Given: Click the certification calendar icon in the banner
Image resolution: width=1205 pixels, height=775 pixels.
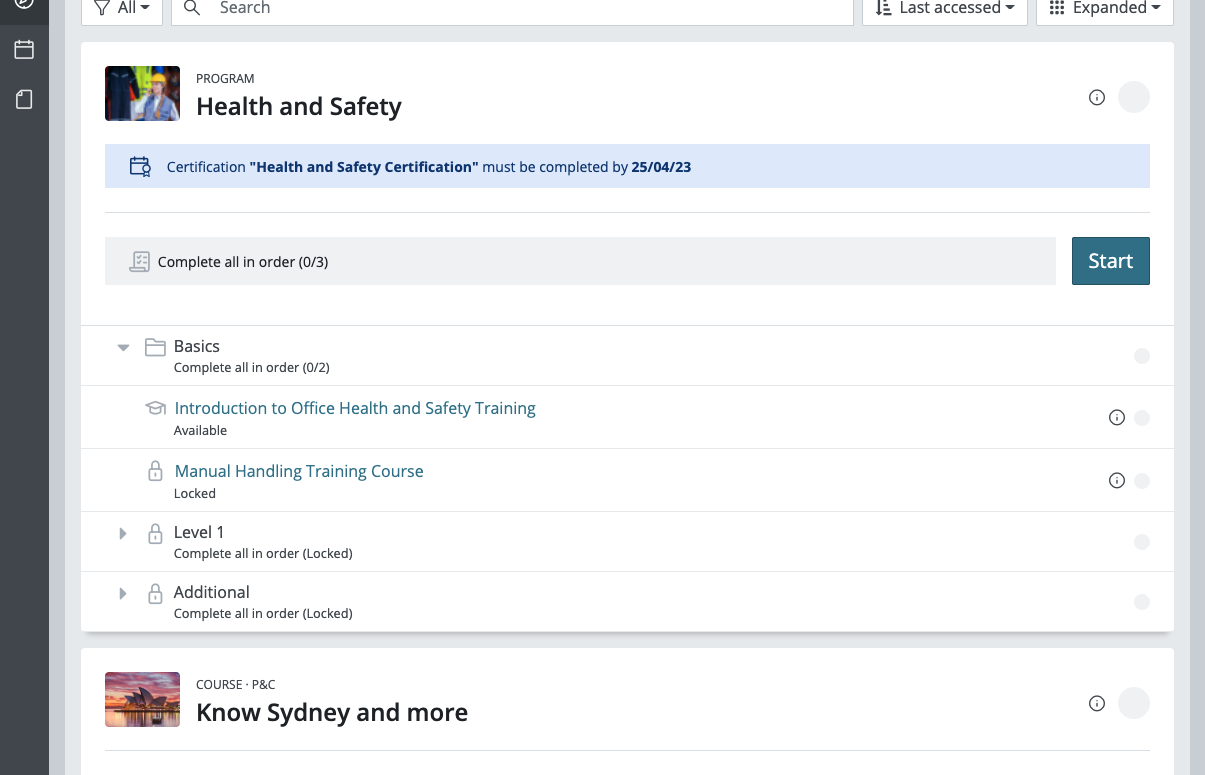Looking at the screenshot, I should tap(139, 166).
